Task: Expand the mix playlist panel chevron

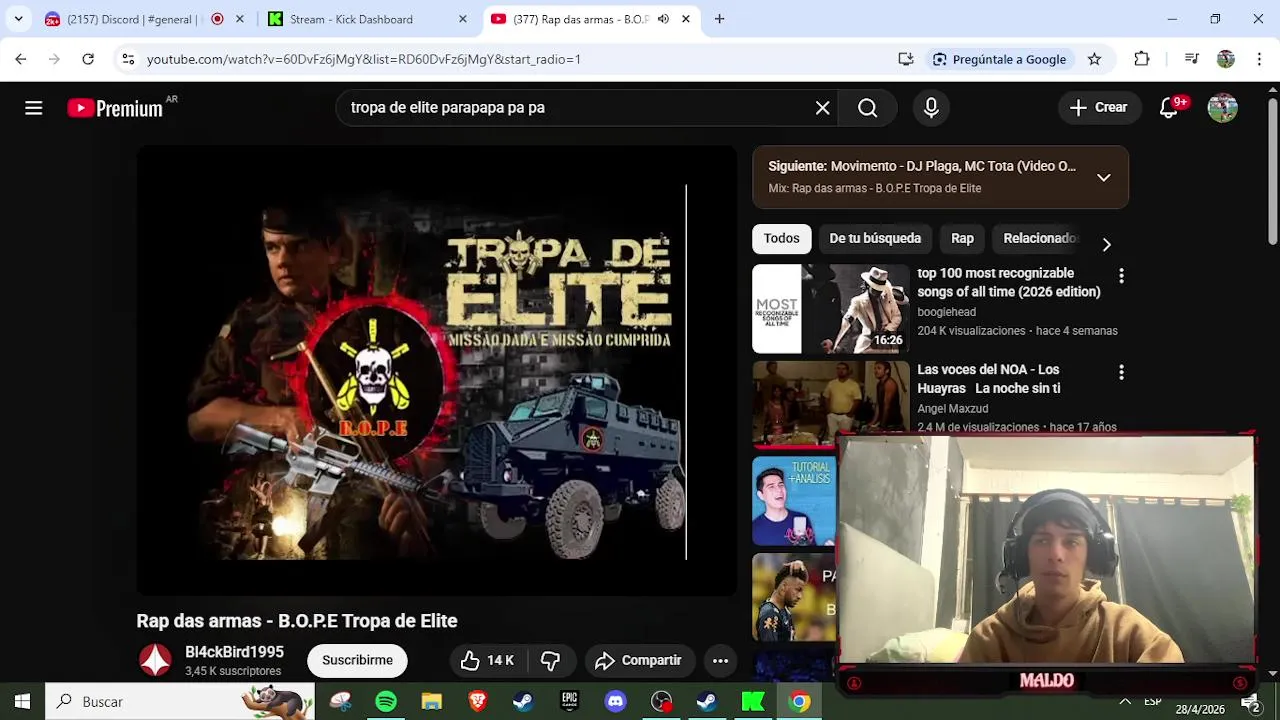Action: tap(1103, 177)
